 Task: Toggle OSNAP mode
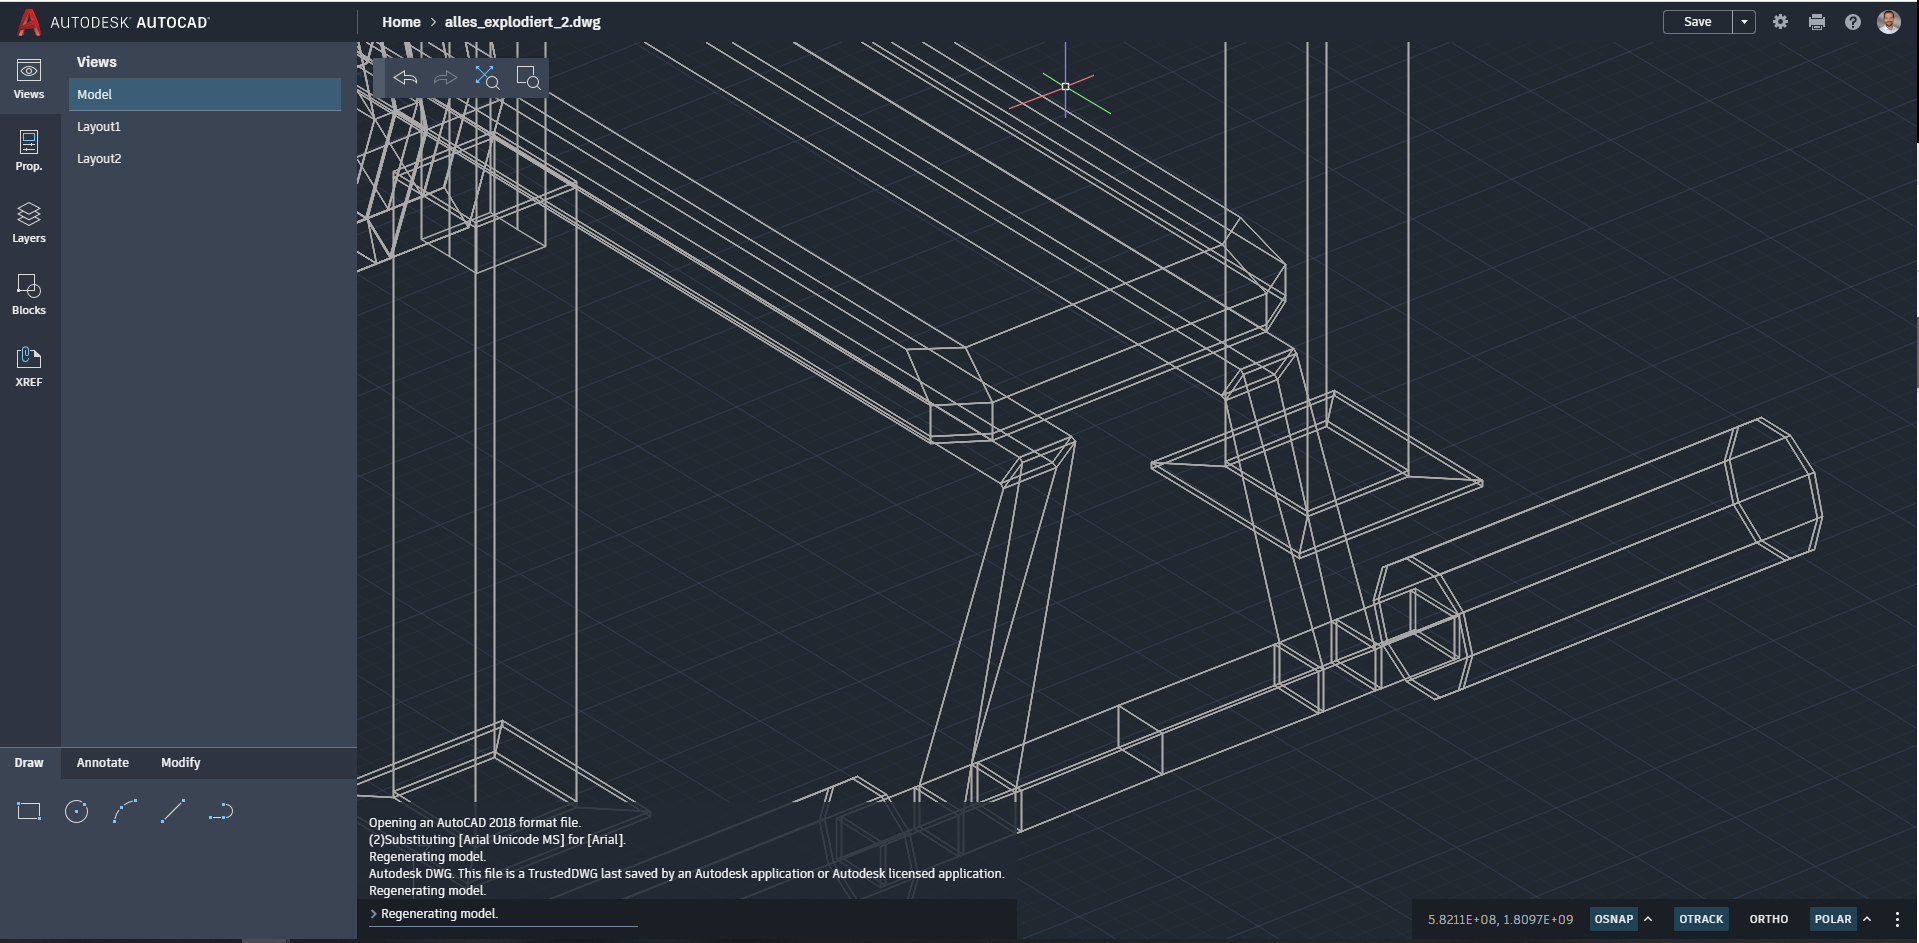[1613, 919]
